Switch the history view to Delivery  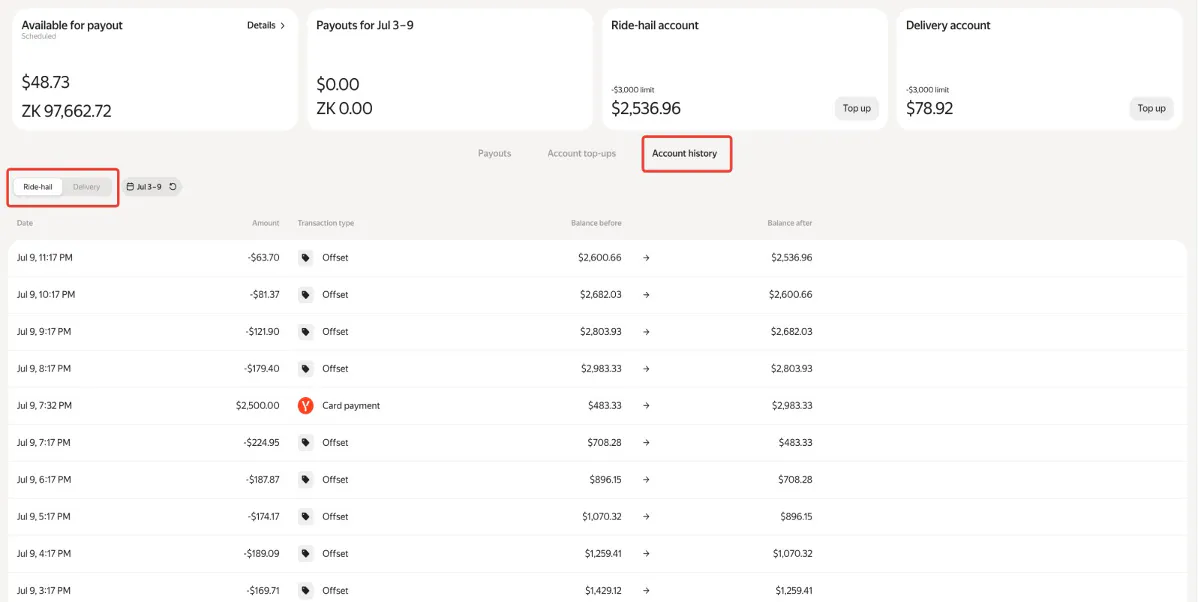point(86,187)
